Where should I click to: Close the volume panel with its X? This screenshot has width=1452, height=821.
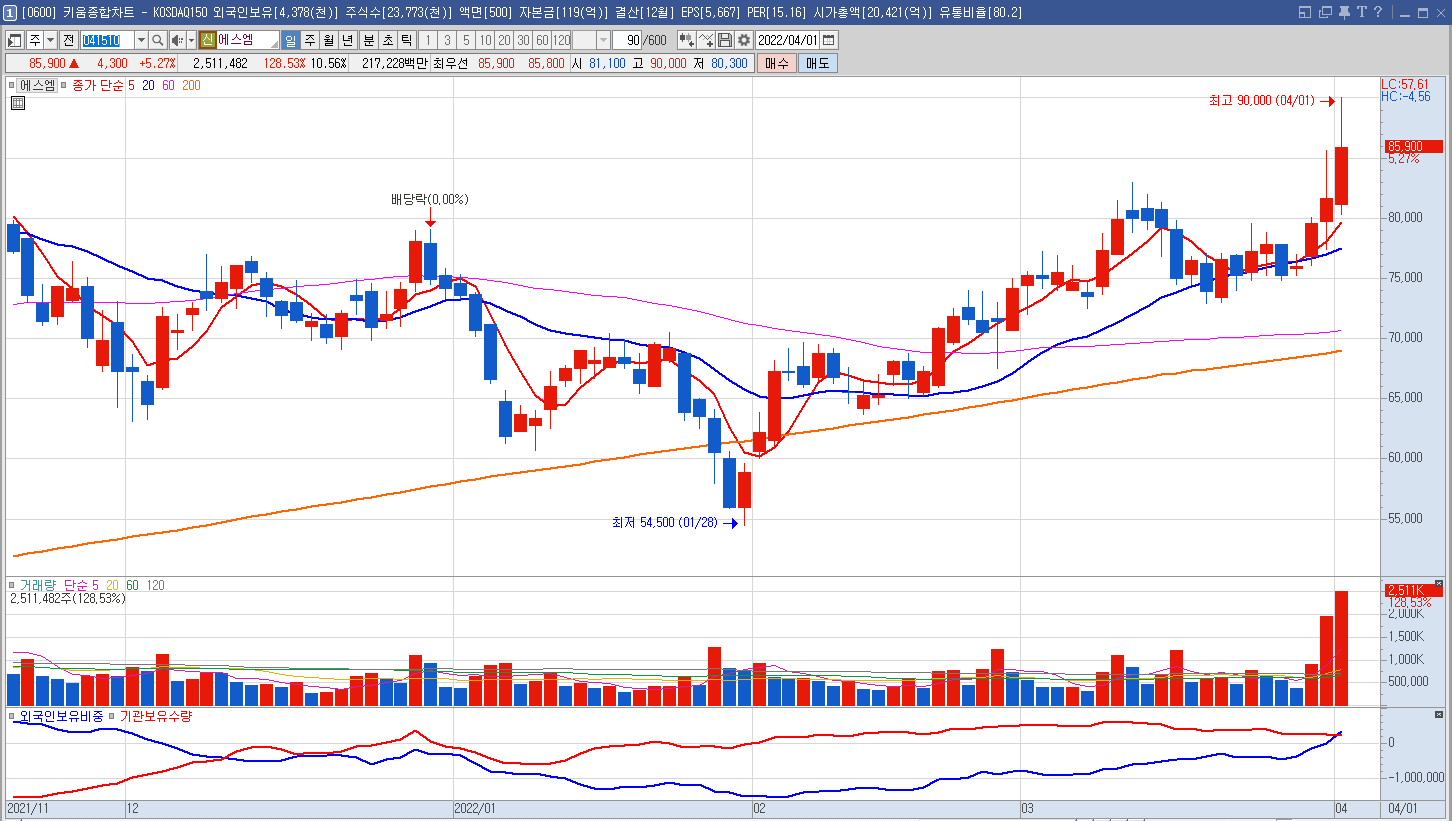pyautogui.click(x=1439, y=584)
